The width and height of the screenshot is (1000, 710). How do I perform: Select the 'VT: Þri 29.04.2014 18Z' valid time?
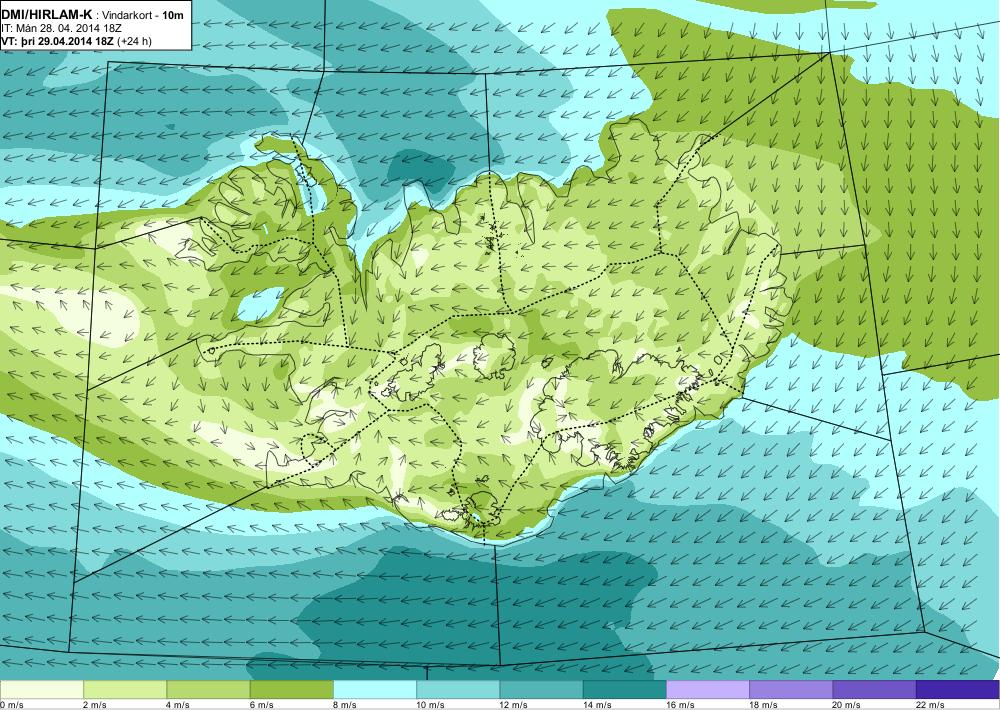[x=58, y=41]
